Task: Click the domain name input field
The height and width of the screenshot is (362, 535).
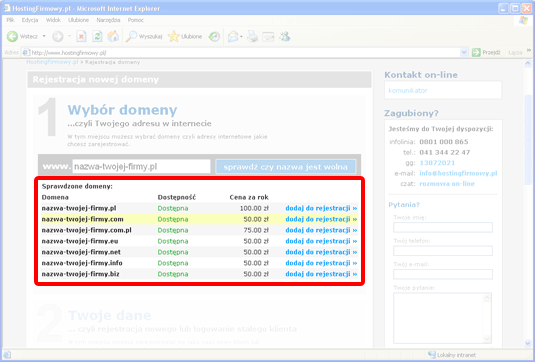Action: pyautogui.click(x=141, y=166)
